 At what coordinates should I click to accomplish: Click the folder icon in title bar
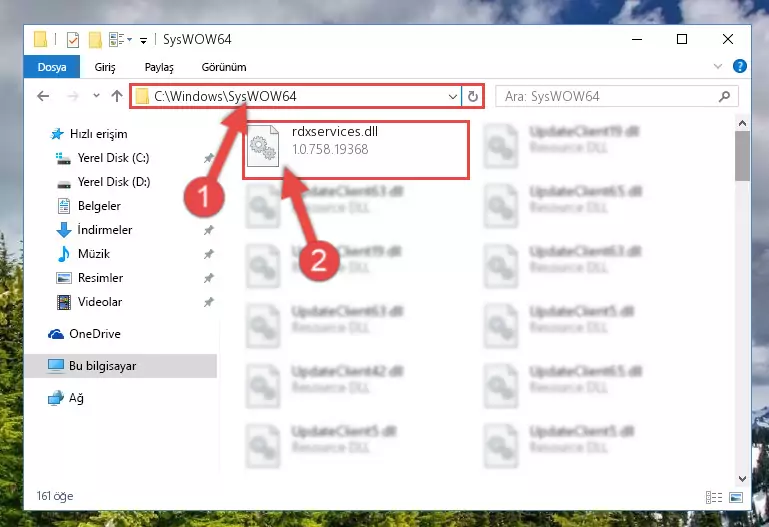tap(41, 39)
